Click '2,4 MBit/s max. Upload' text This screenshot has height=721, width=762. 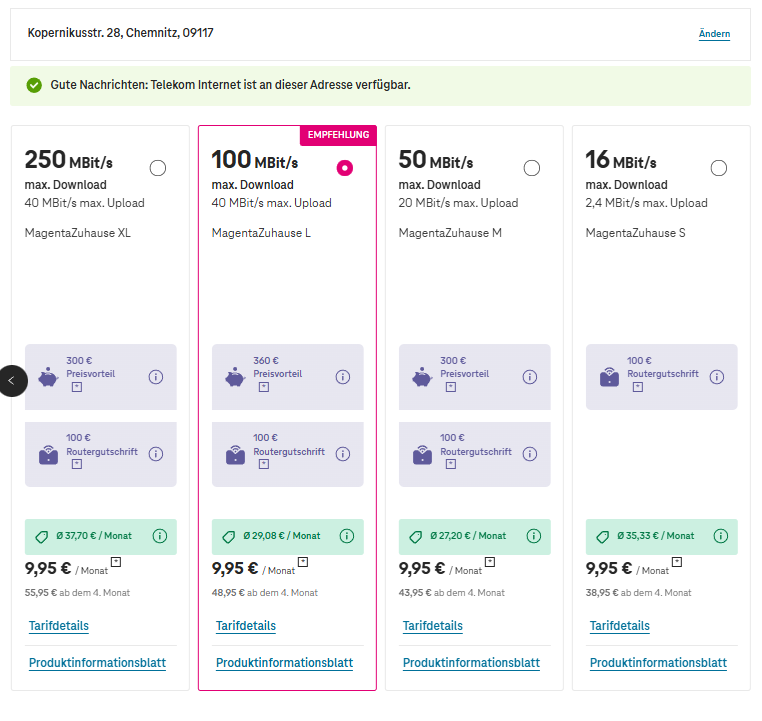pos(646,203)
